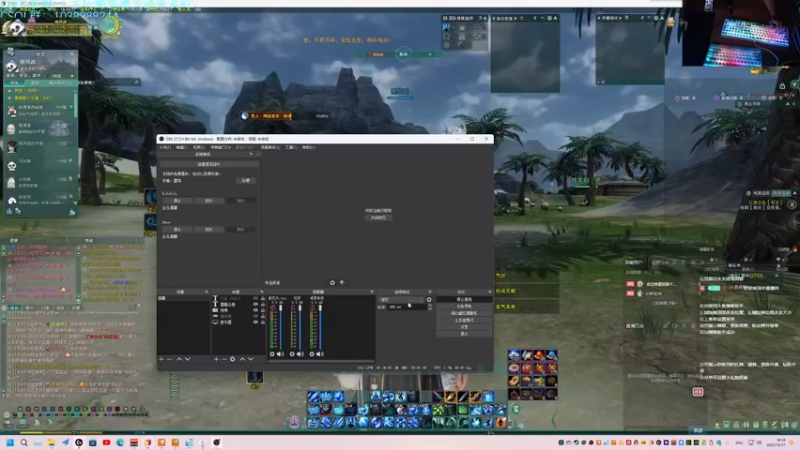The height and width of the screenshot is (450, 800).
Task: Pop out the scene transitions dock via header icon
Action: click(x=430, y=292)
